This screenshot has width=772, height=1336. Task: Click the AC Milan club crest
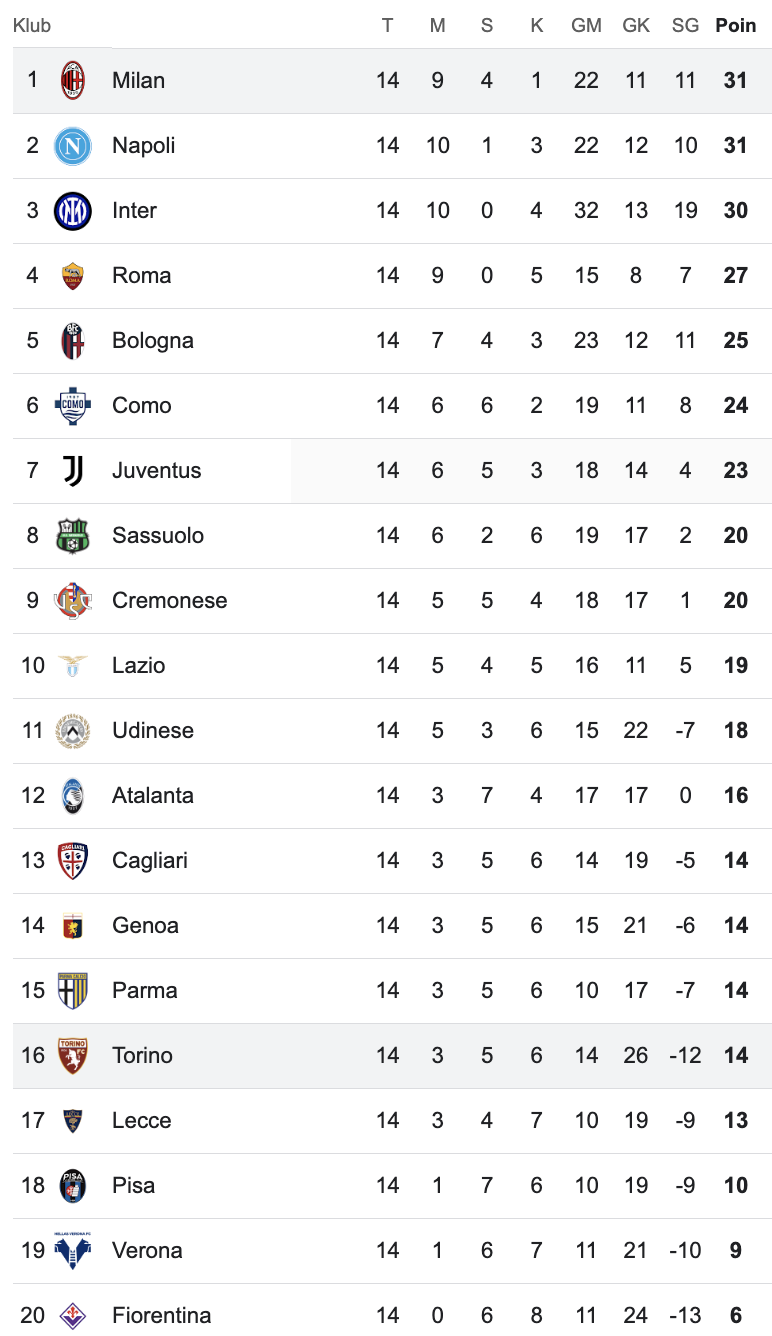click(73, 80)
